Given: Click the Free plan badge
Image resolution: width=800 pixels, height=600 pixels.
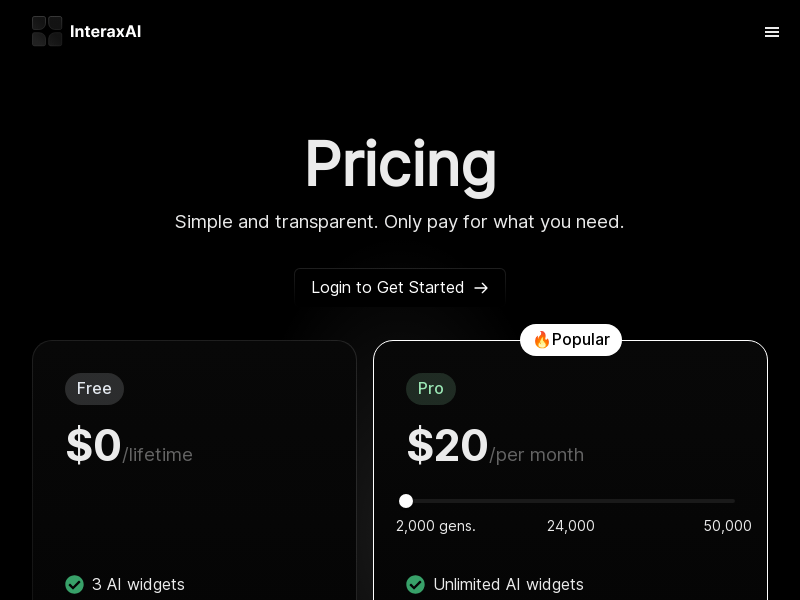Looking at the screenshot, I should click(94, 389).
